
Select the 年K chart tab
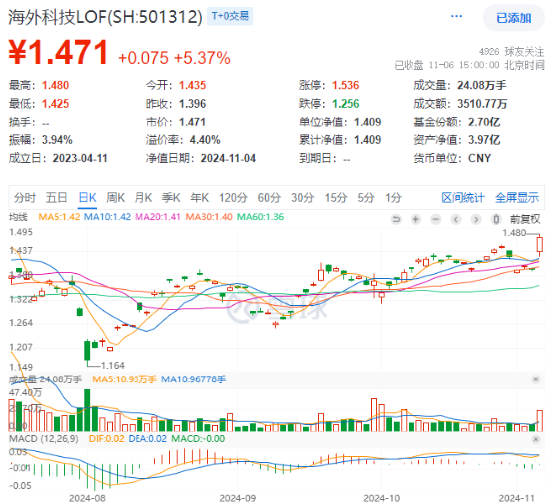coord(199,198)
